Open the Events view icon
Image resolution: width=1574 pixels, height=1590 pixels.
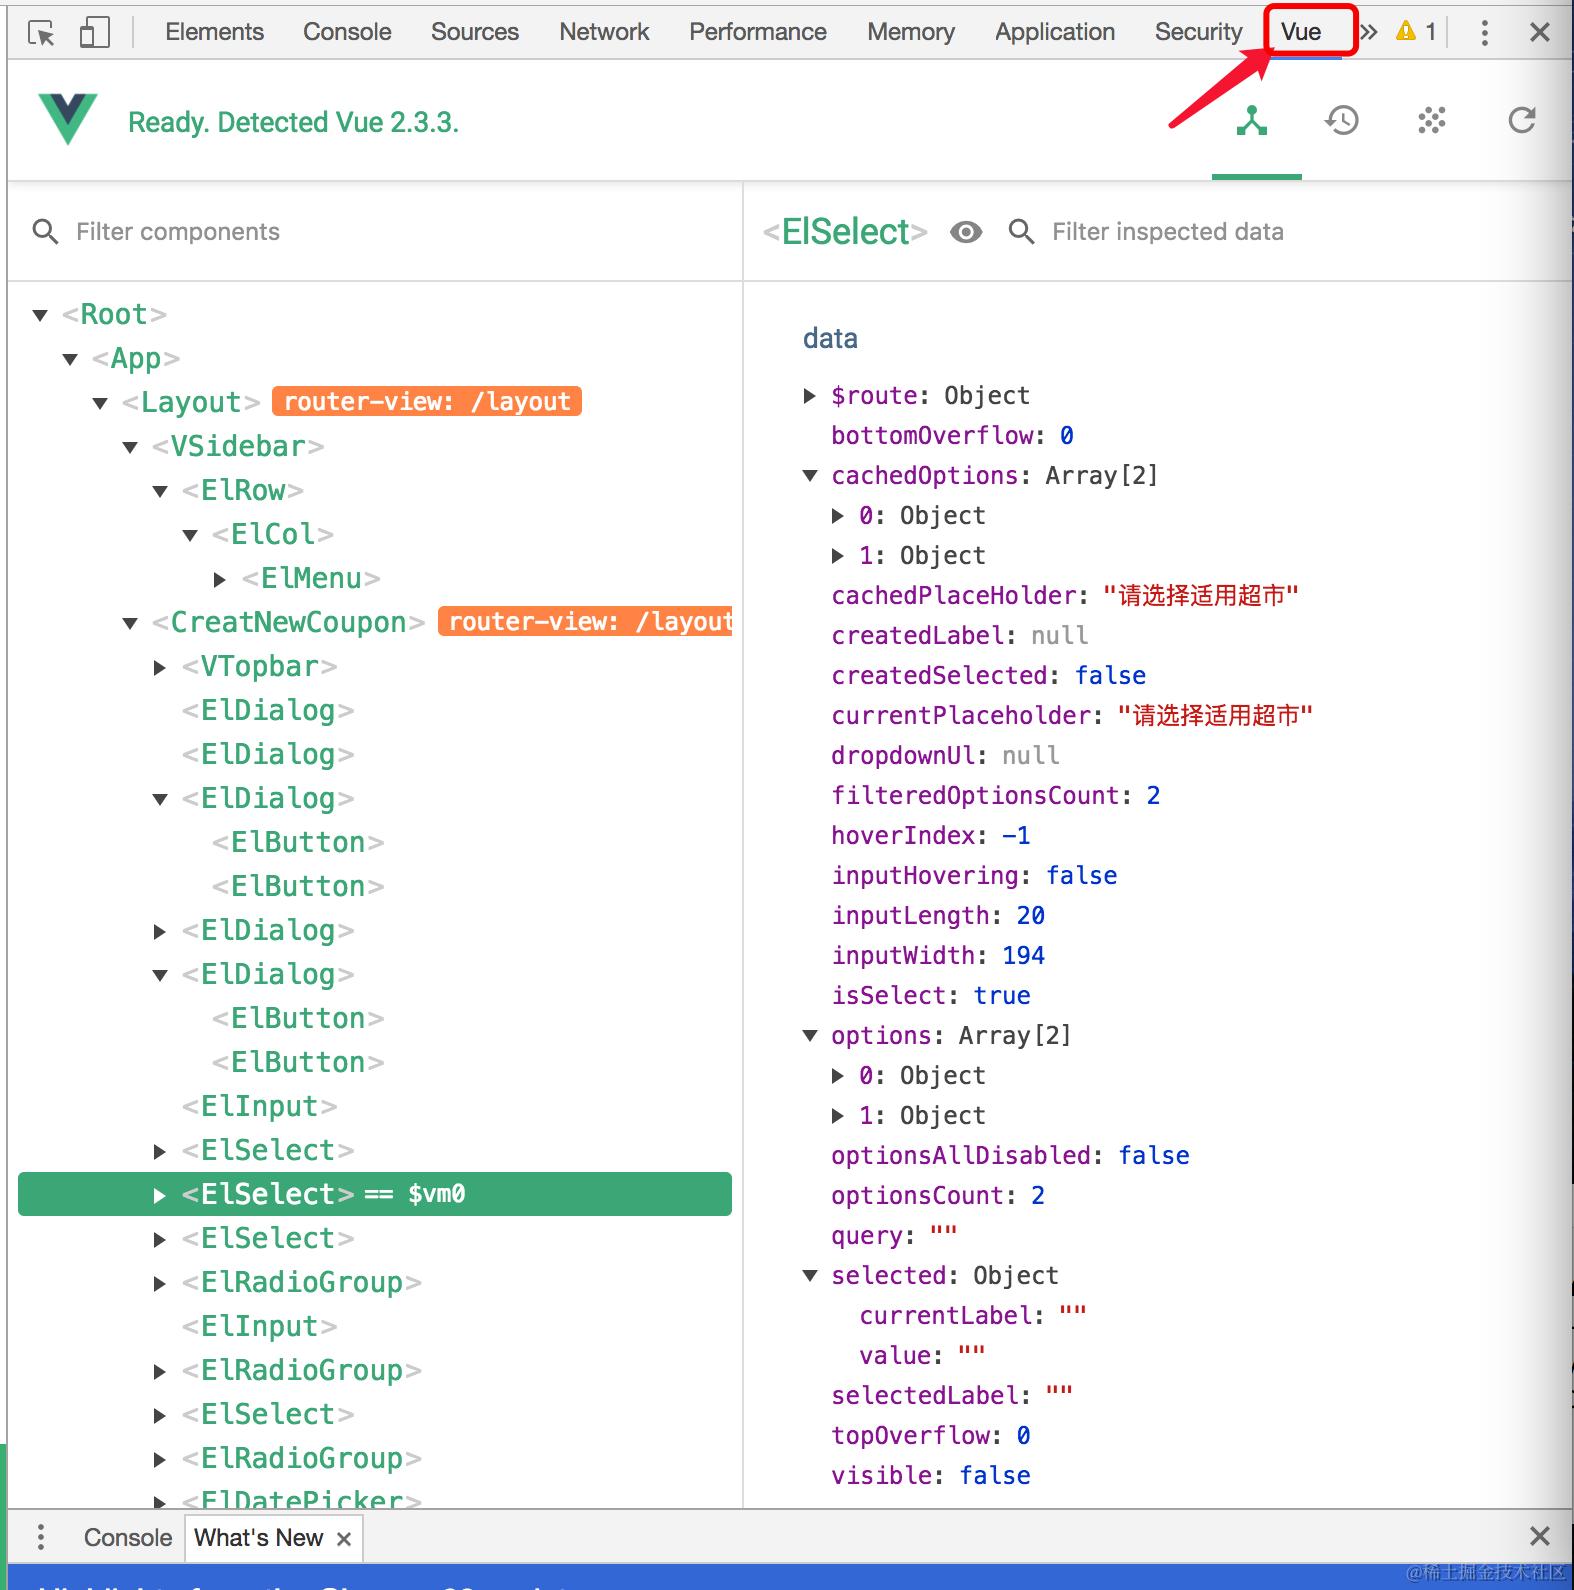pyautogui.click(x=1431, y=121)
